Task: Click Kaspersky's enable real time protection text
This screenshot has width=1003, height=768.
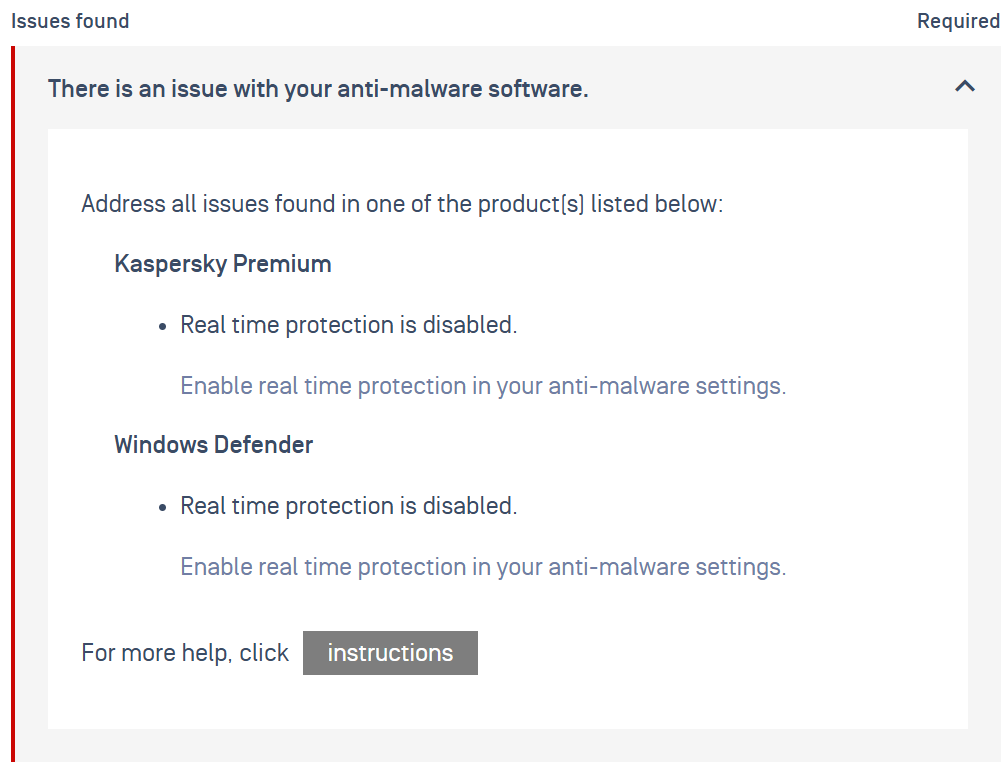Action: [x=483, y=386]
